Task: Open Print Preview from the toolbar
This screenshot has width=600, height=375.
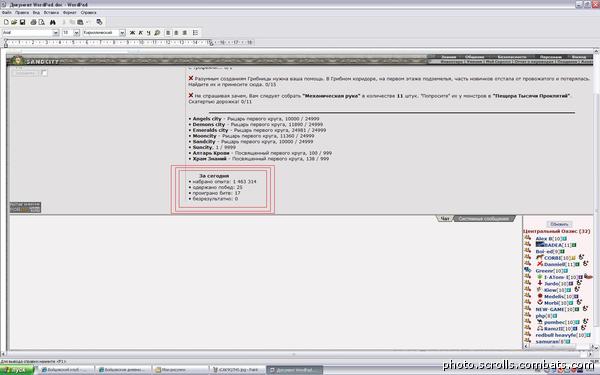Action: [41, 22]
